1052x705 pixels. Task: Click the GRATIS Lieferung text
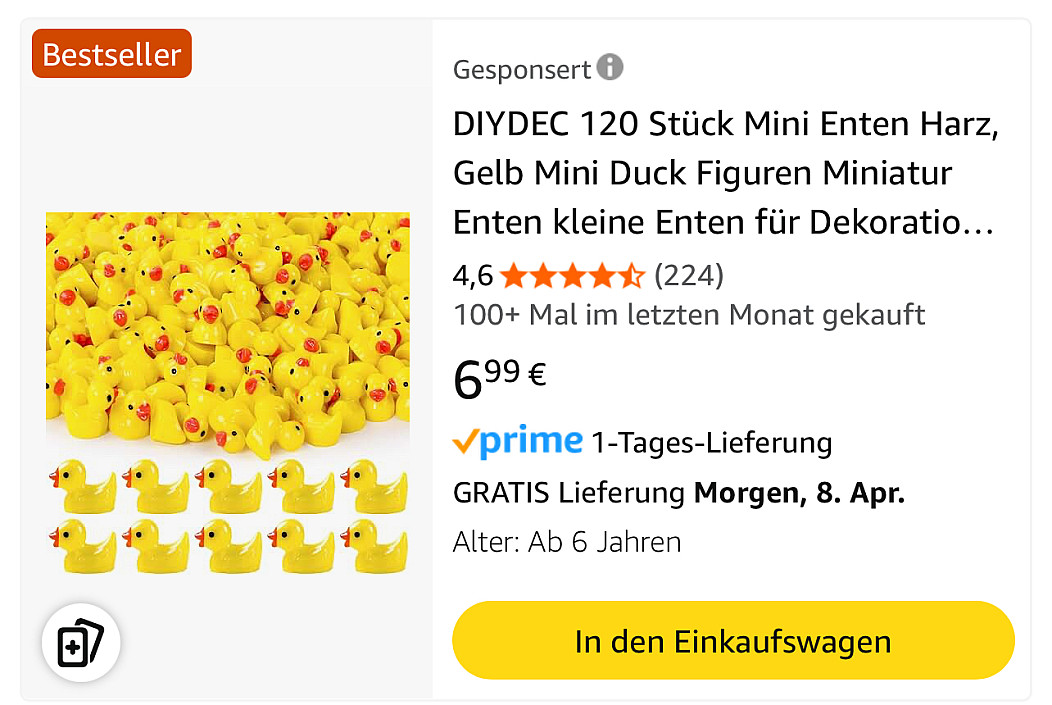pos(569,493)
